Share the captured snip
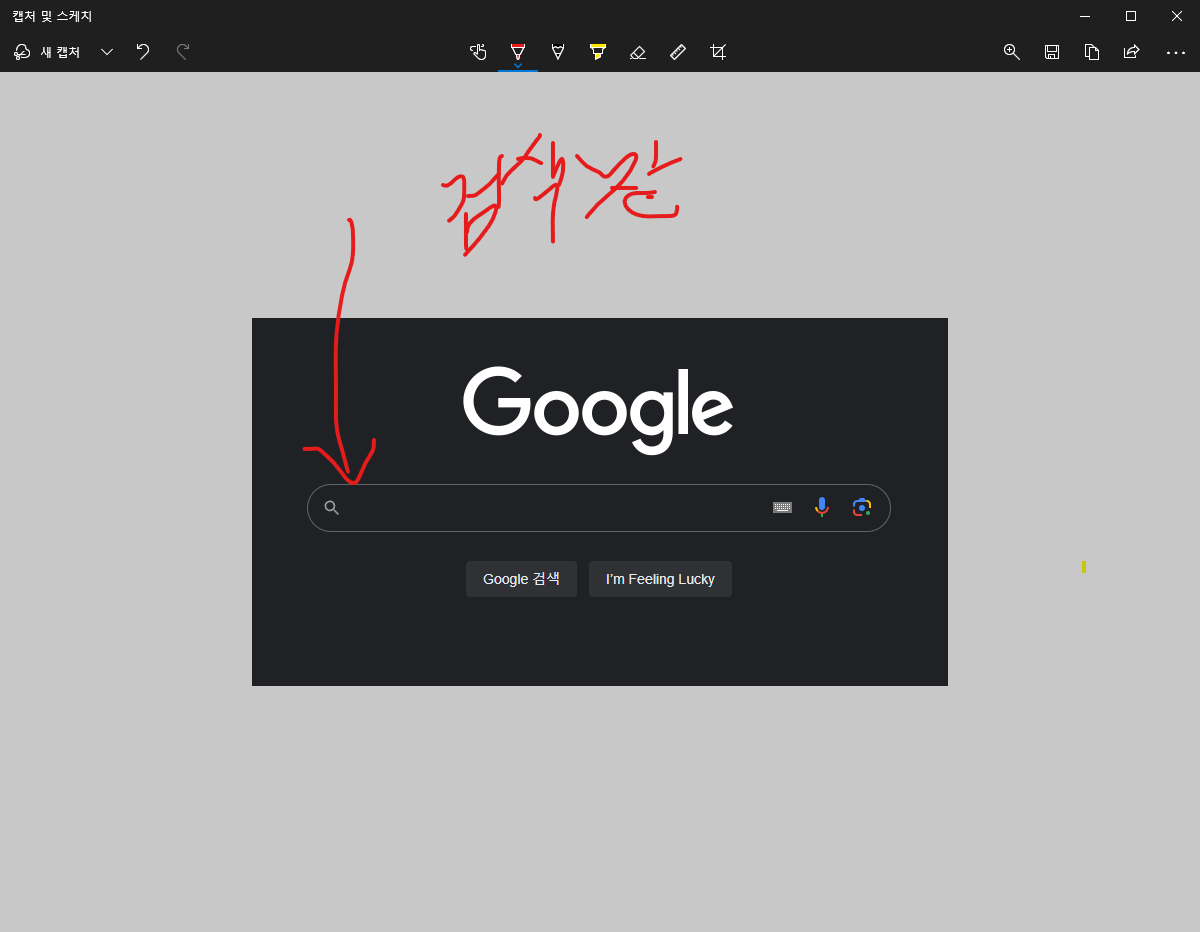The width and height of the screenshot is (1200, 932). pos(1132,52)
